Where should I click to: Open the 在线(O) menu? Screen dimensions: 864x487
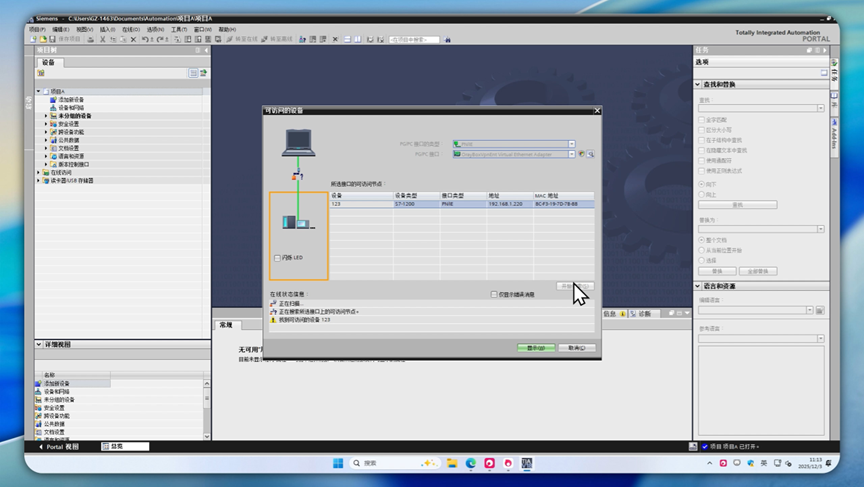130,29
